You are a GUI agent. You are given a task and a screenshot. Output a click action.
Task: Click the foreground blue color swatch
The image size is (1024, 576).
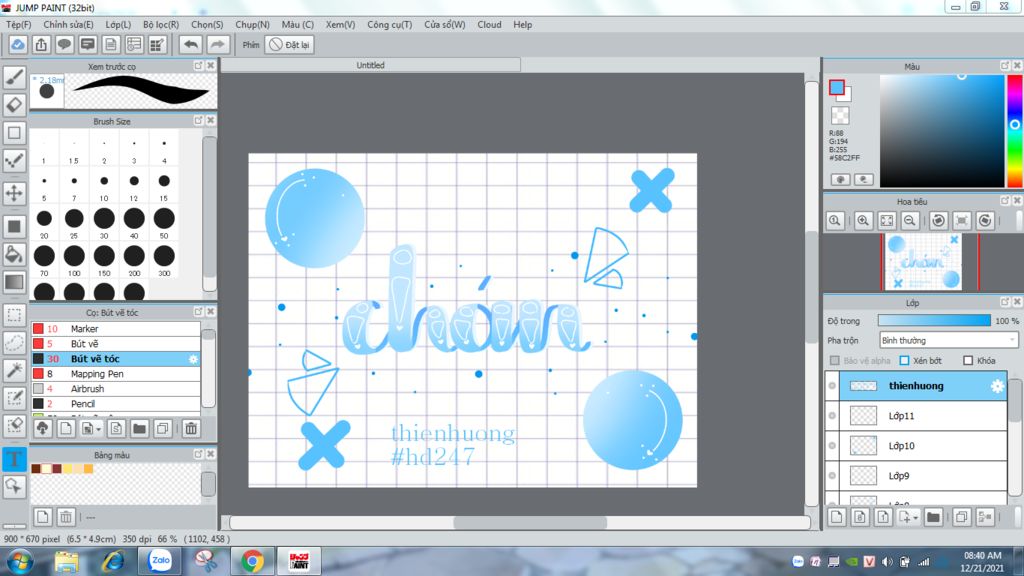pos(837,87)
